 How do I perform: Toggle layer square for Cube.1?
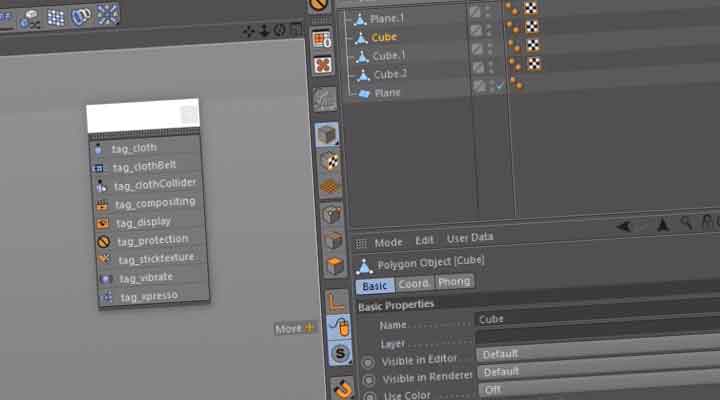click(x=478, y=49)
